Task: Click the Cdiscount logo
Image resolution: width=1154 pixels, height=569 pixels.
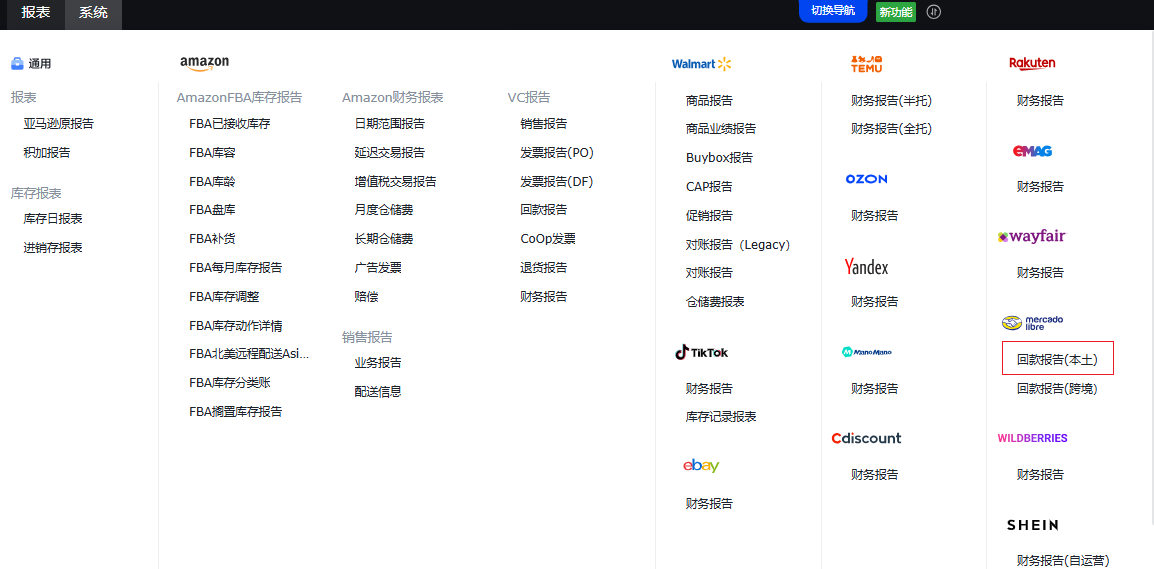Action: (x=866, y=438)
